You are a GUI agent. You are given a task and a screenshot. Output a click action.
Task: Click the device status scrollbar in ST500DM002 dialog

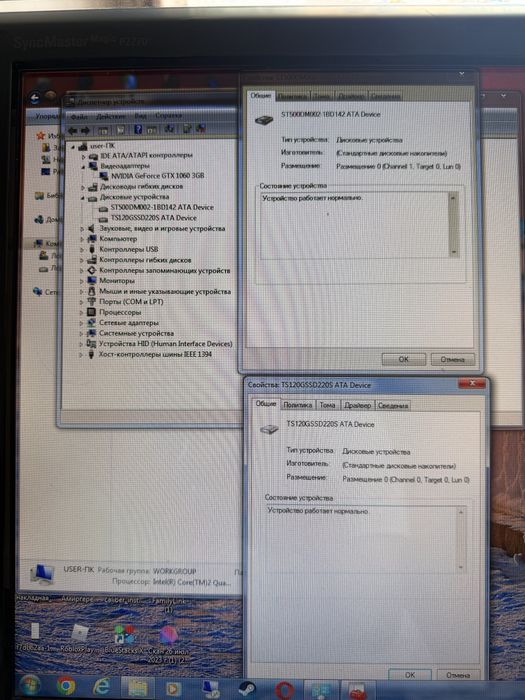click(x=453, y=224)
